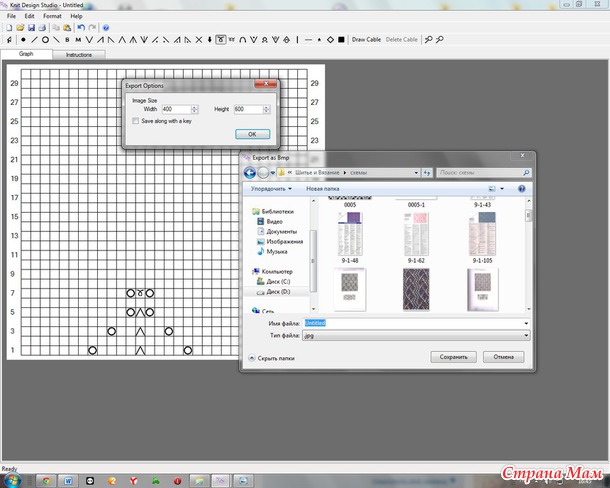Image resolution: width=610 pixels, height=488 pixels.
Task: Open the Edit menu
Action: 30,16
